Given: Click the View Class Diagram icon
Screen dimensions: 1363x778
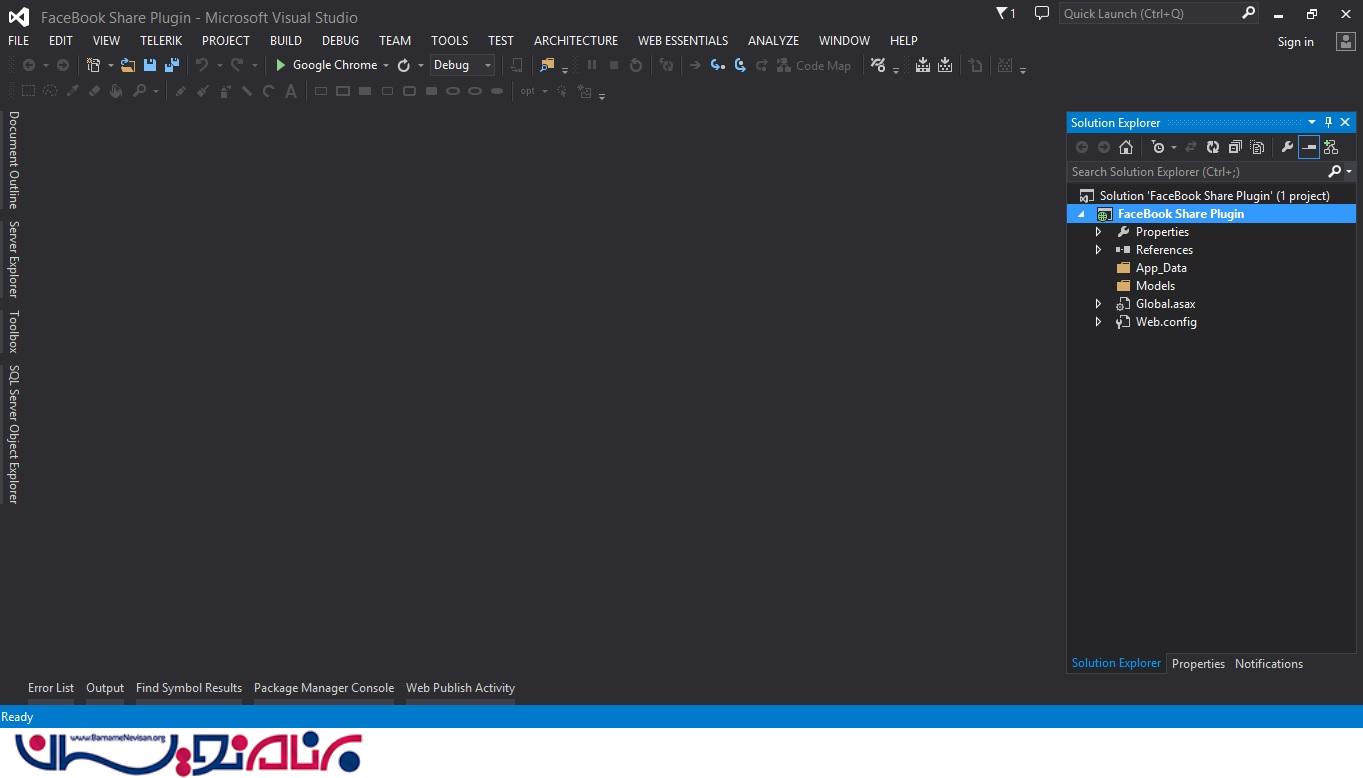Looking at the screenshot, I should pyautogui.click(x=1331, y=147).
